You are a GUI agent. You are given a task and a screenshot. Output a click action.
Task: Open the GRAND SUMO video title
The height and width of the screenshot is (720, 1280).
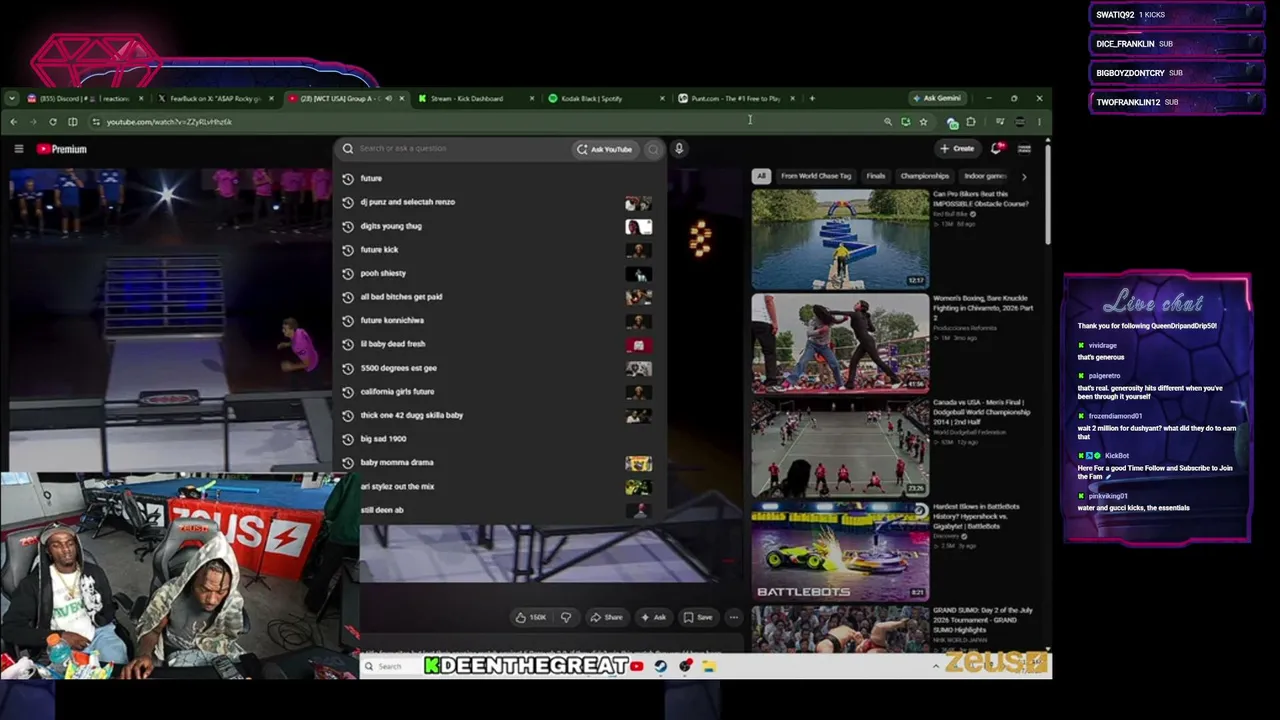pos(983,620)
